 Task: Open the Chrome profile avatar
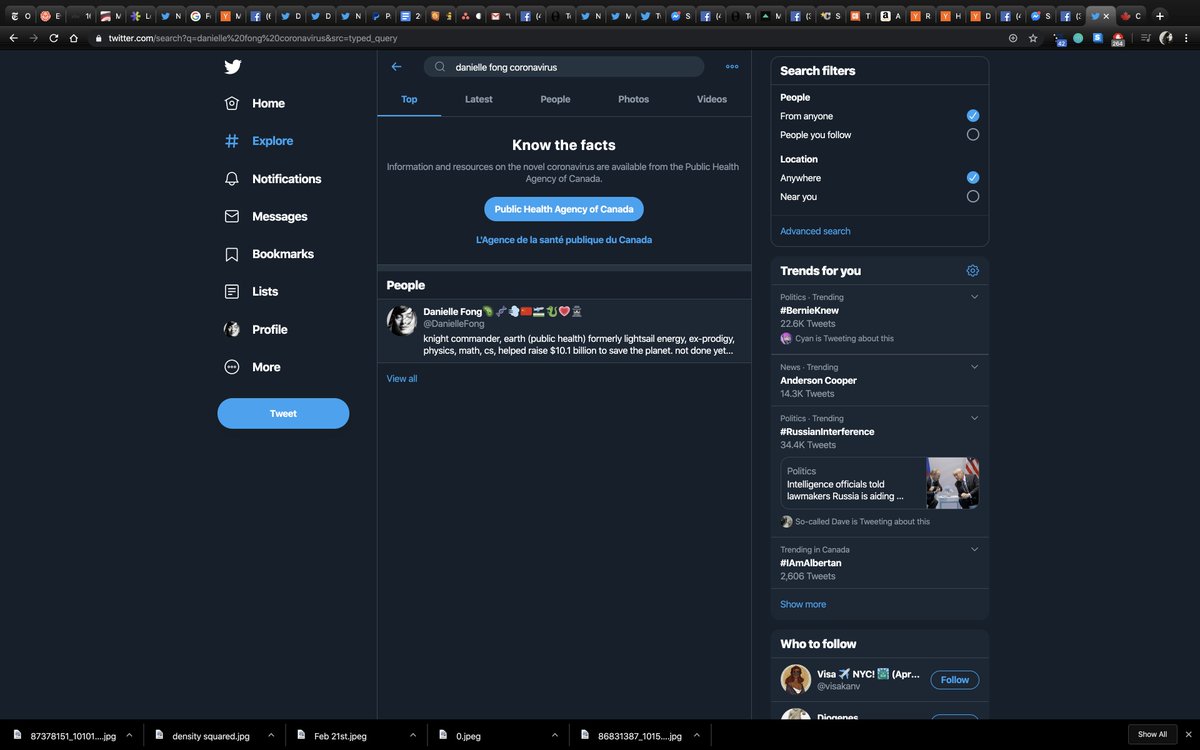click(x=1166, y=38)
